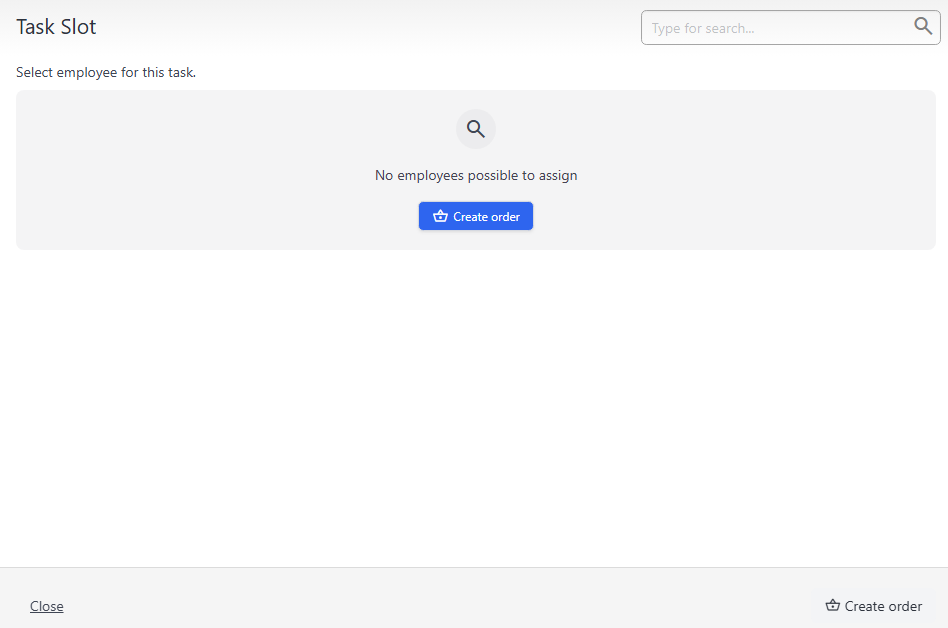Click the shopping cart icon on blue button
The width and height of the screenshot is (948, 628).
pos(440,215)
